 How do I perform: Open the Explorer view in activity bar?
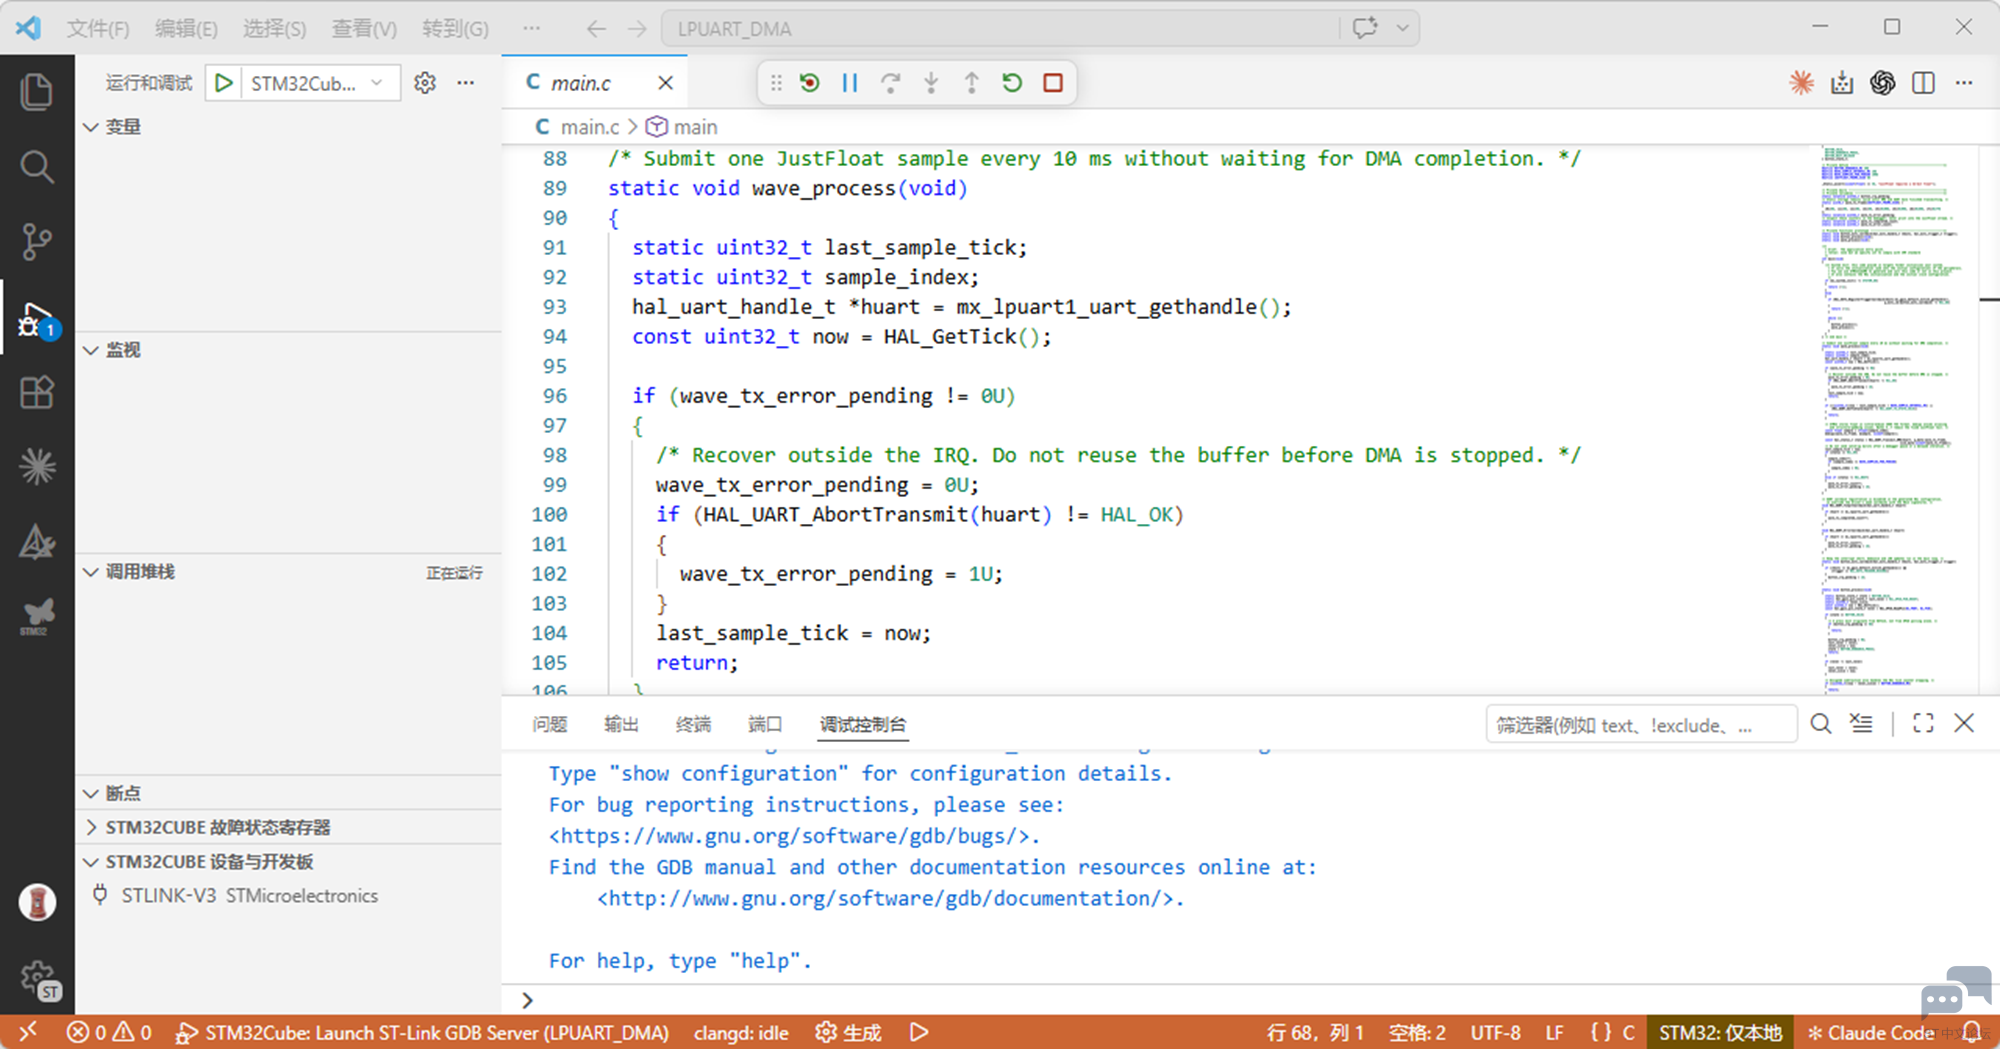(37, 92)
